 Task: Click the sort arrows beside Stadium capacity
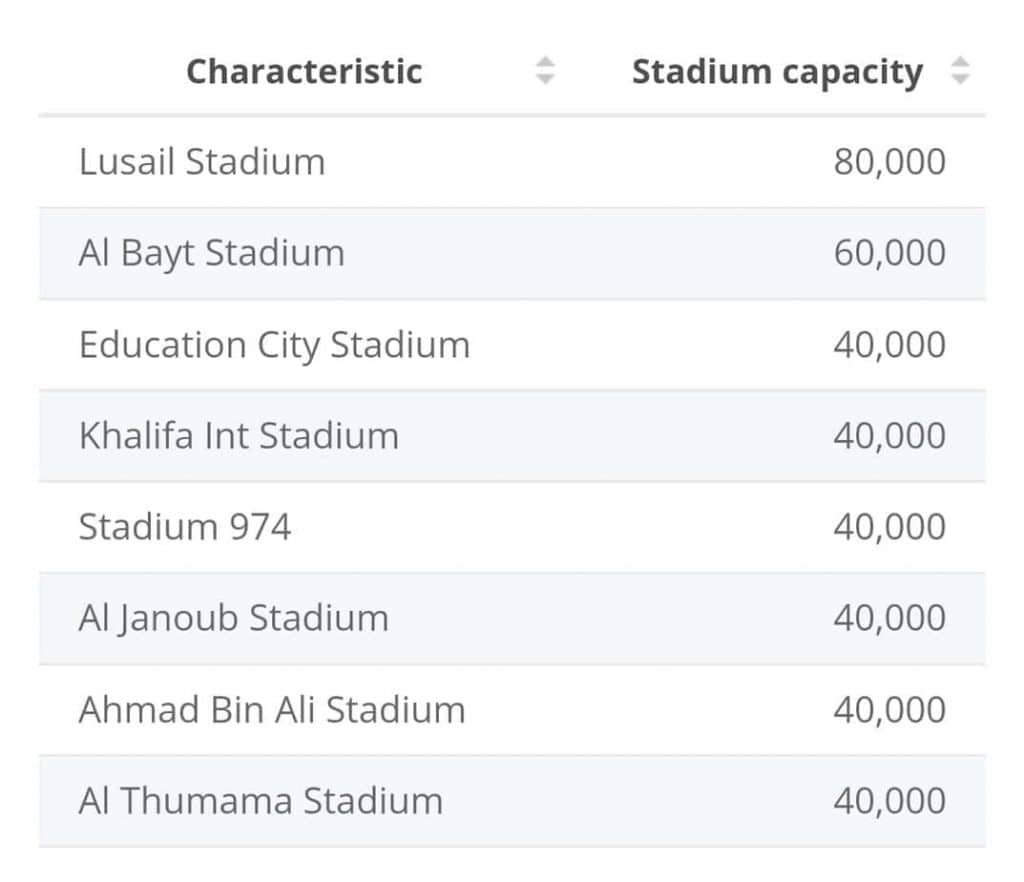(960, 71)
